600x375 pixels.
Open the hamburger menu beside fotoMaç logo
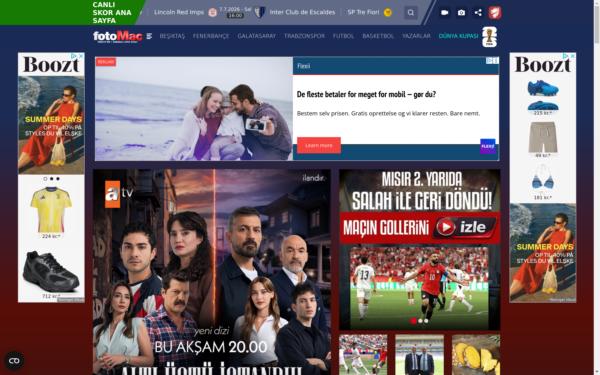click(x=149, y=36)
